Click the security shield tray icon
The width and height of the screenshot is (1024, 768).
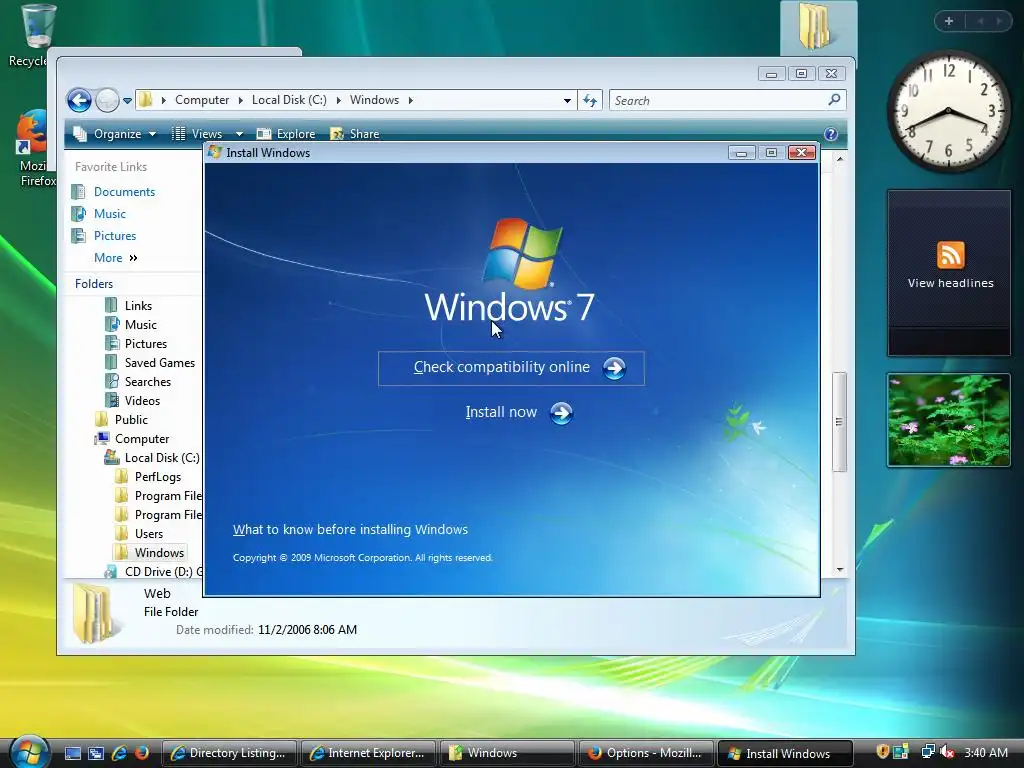882,752
